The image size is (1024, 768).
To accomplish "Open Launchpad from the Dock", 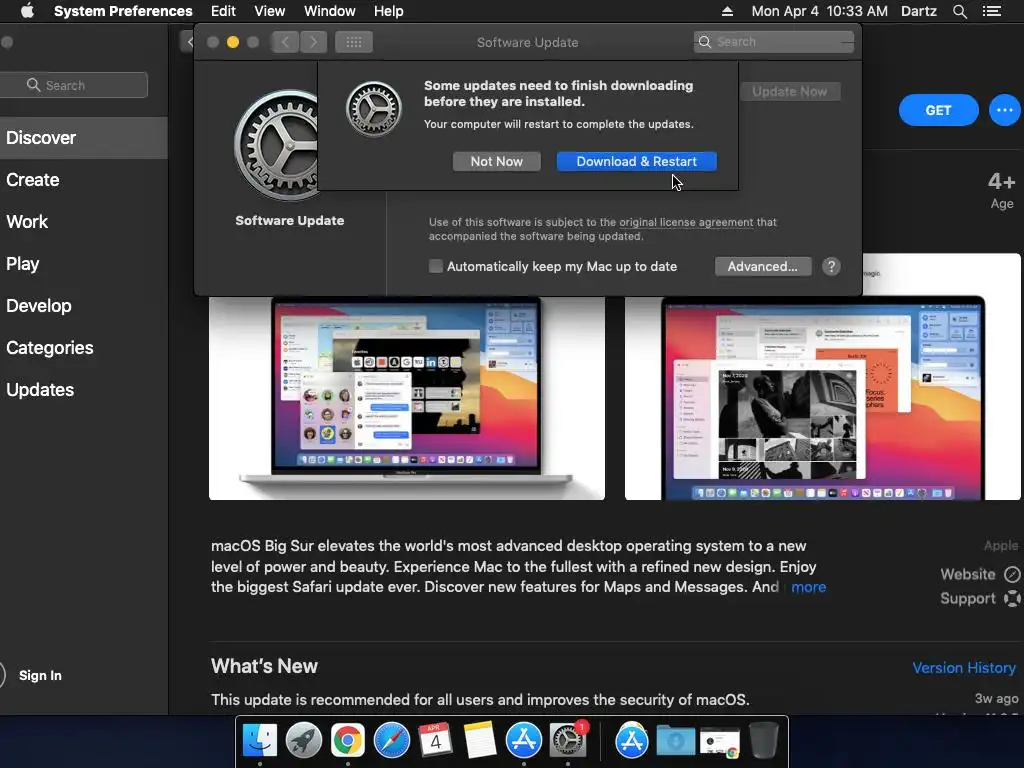I will tap(304, 741).
